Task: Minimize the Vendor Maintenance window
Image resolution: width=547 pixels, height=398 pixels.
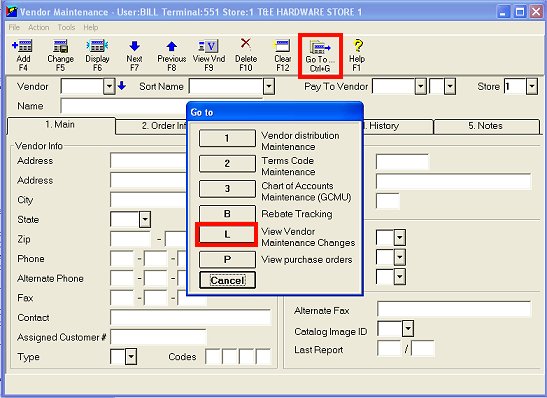Action: tap(503, 12)
